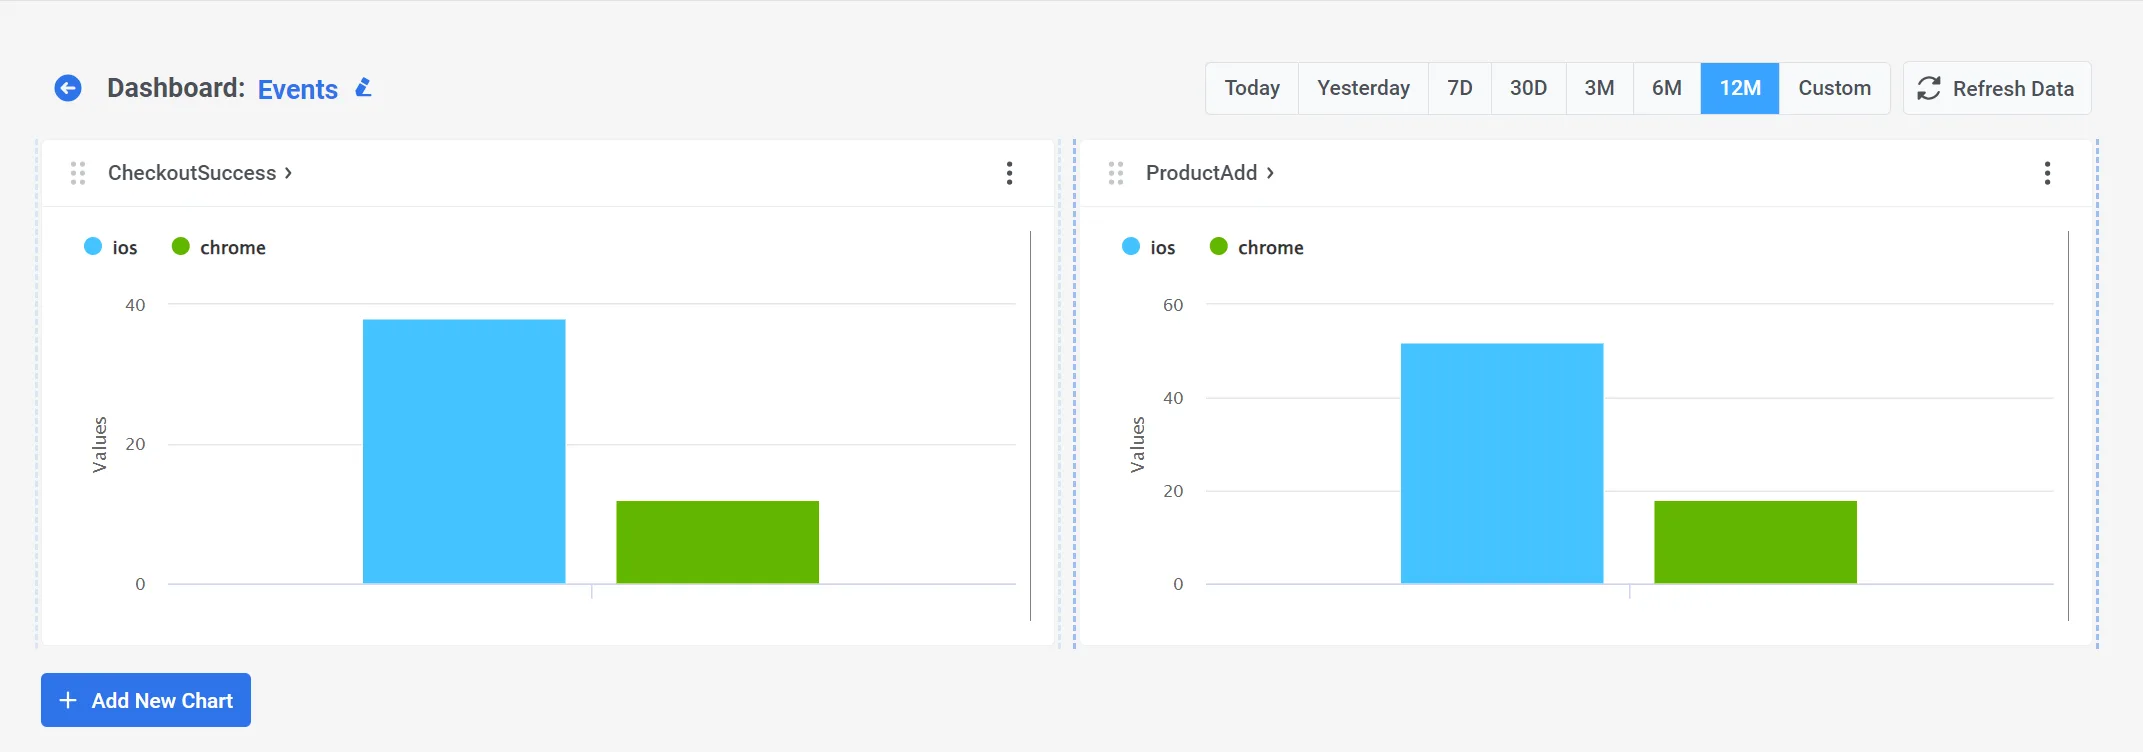Select the Today time range
Screen dimensions: 2143x752
tap(1252, 88)
